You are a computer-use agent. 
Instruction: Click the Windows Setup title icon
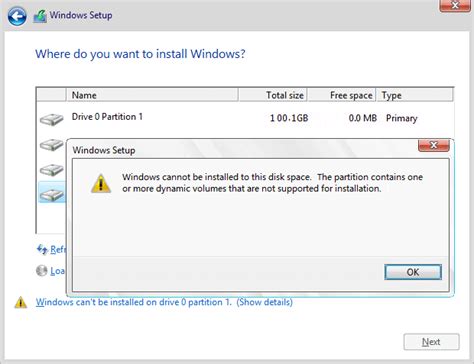click(40, 16)
